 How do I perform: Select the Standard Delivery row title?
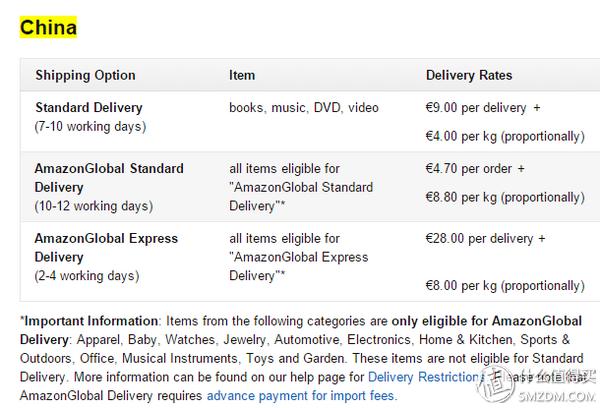click(x=89, y=108)
